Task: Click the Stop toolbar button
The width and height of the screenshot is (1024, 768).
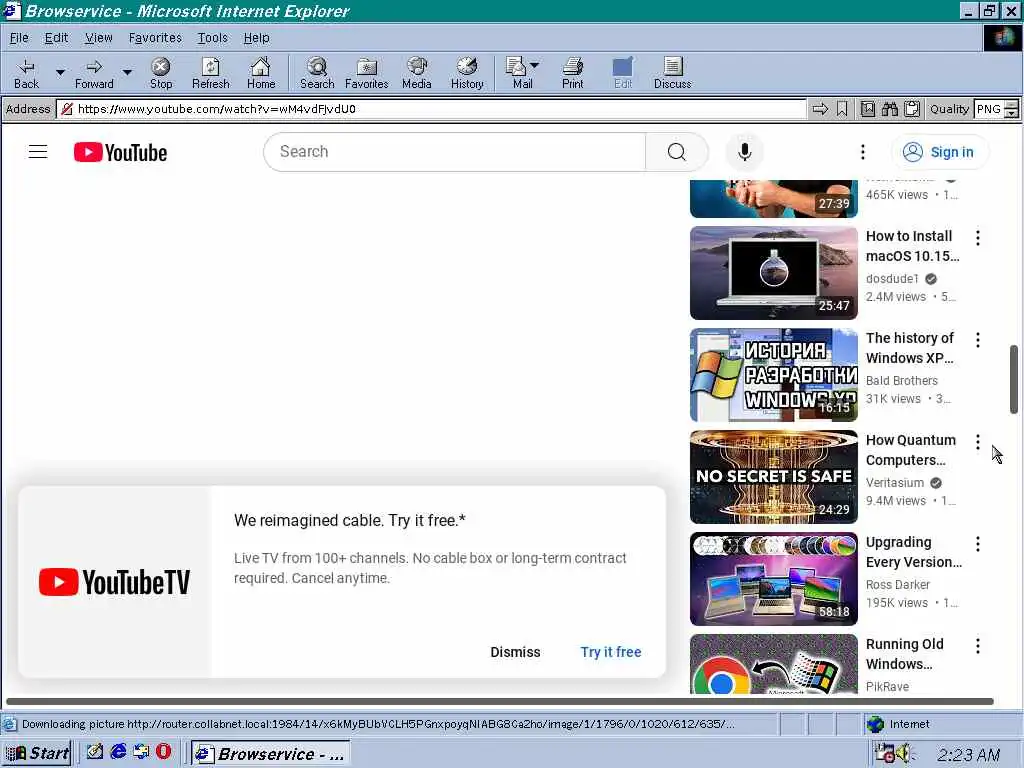Action: click(161, 73)
